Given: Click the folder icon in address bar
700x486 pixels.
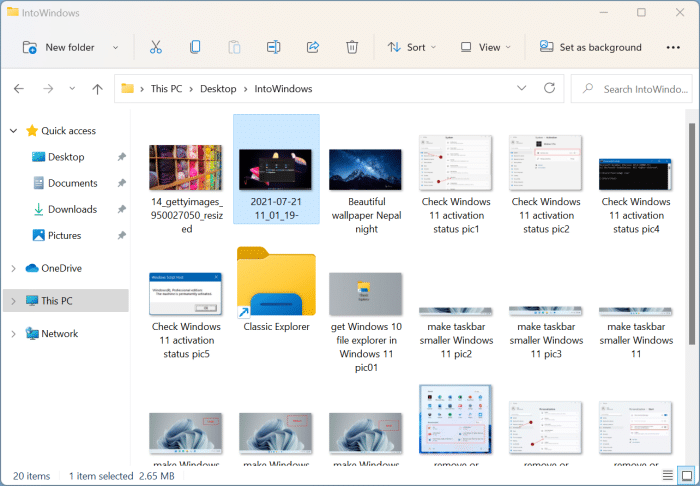Looking at the screenshot, I should click(128, 88).
